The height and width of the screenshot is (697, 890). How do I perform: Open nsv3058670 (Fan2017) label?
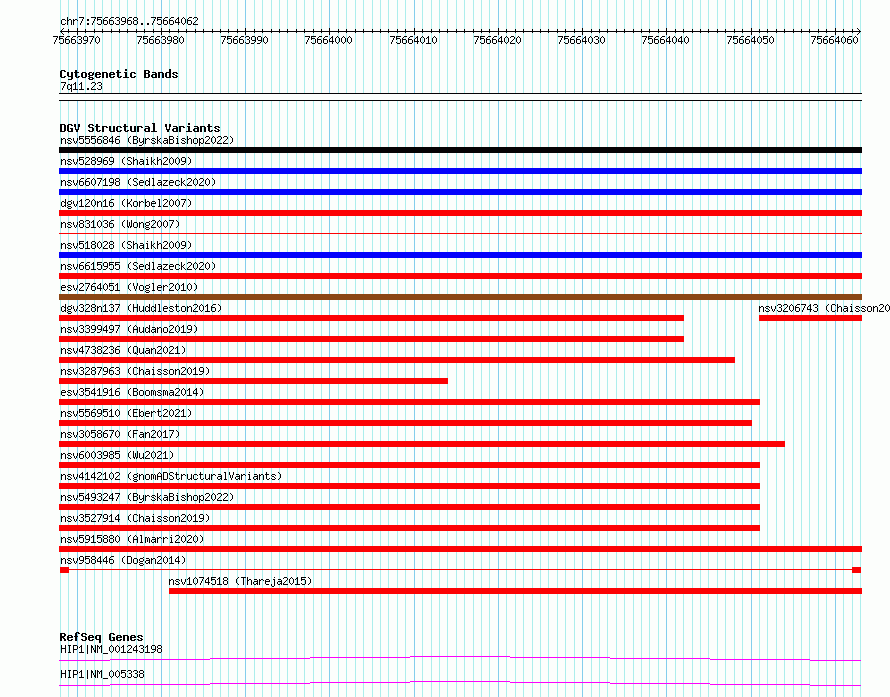120,434
